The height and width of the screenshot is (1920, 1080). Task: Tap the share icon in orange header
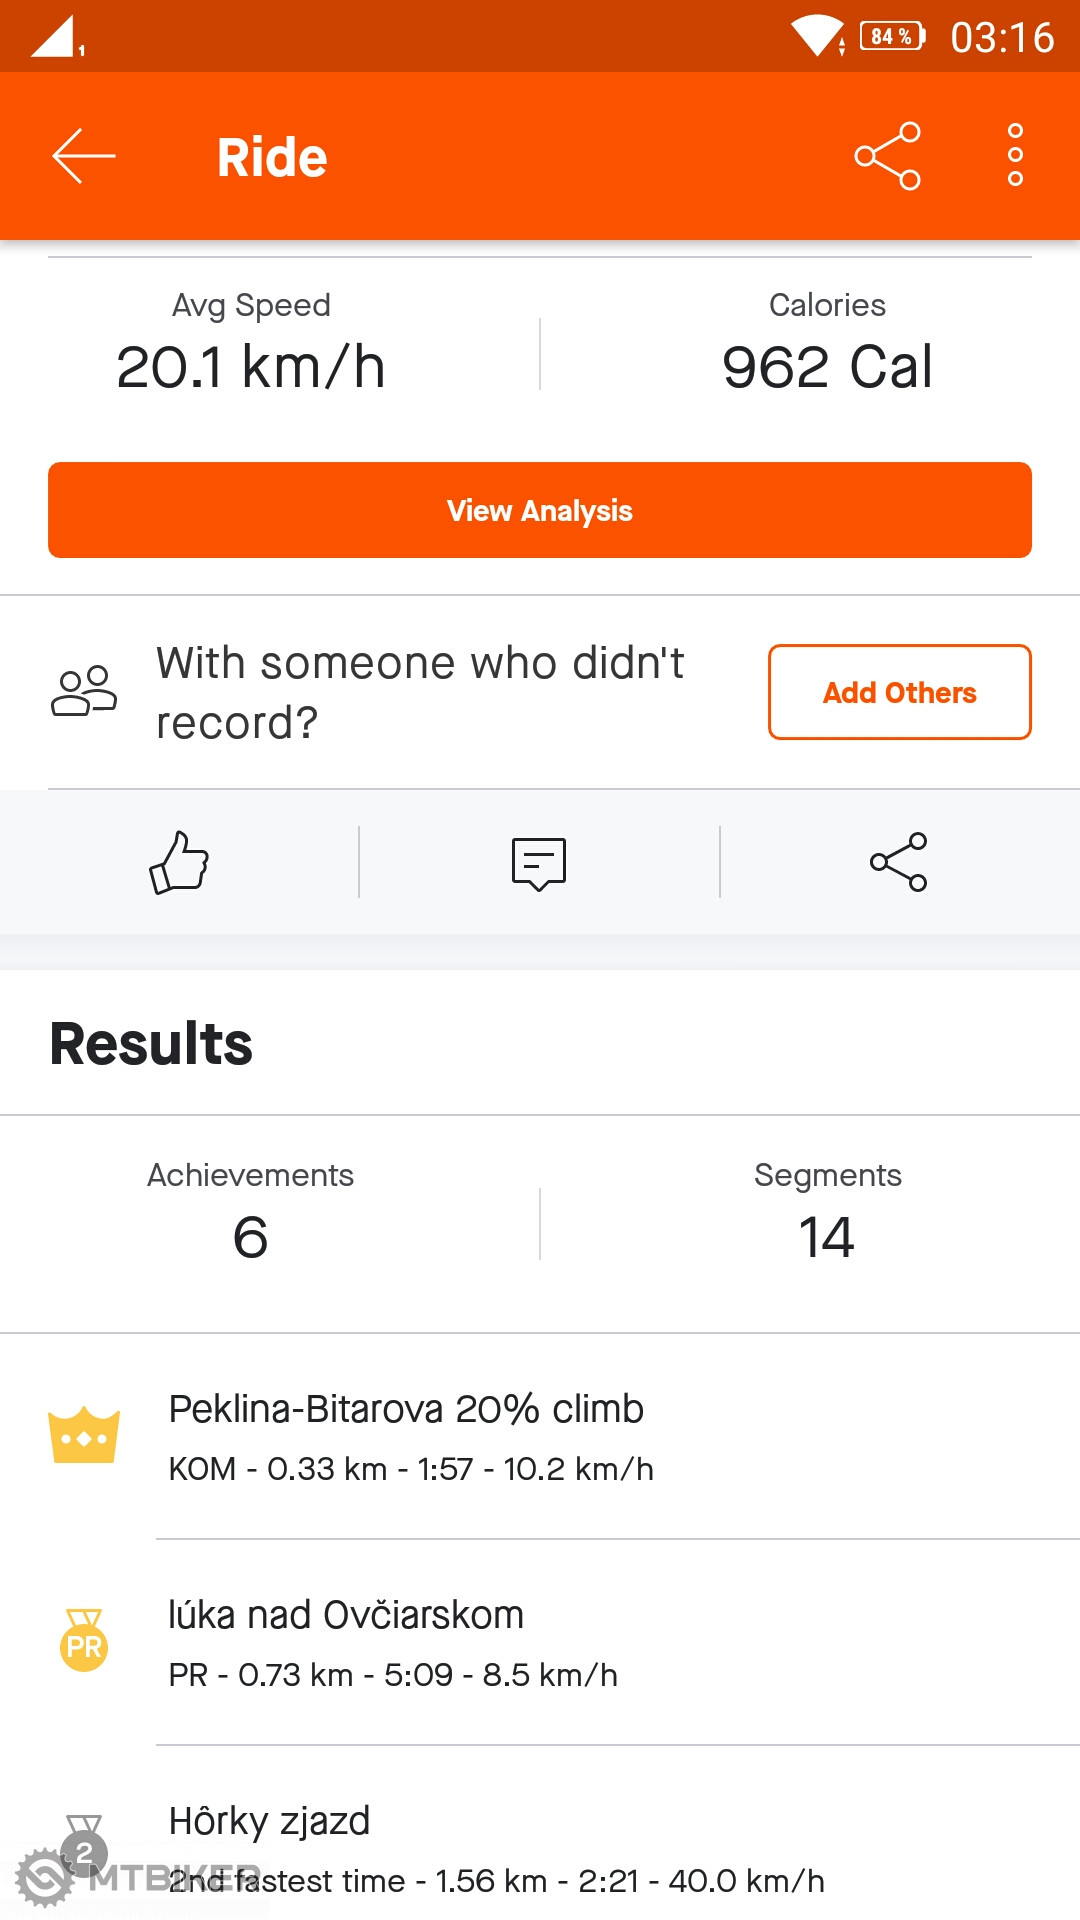887,156
